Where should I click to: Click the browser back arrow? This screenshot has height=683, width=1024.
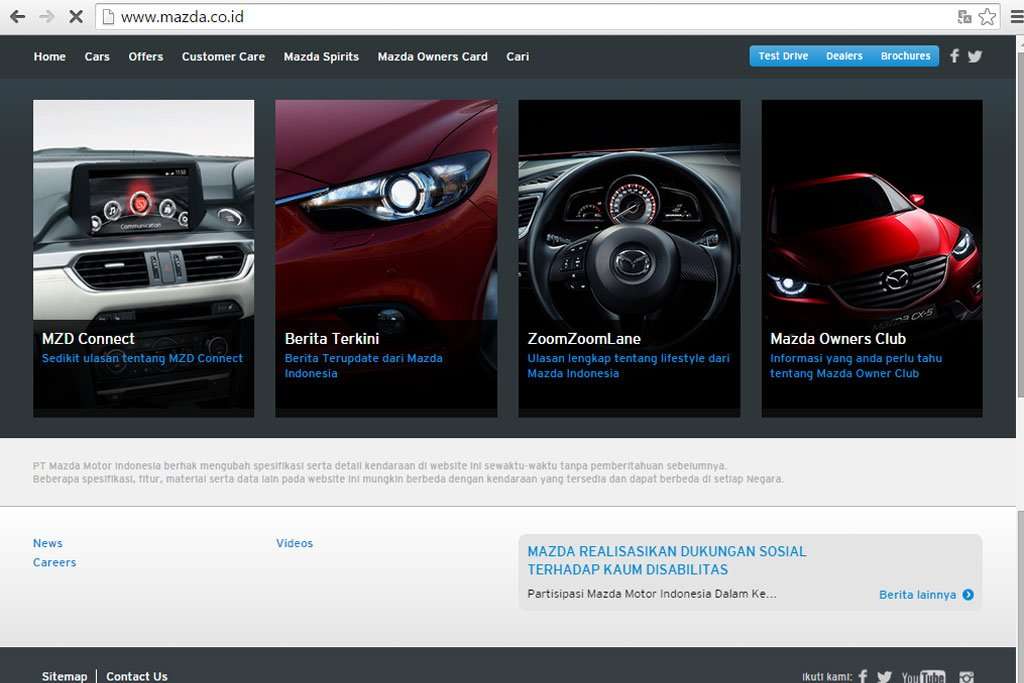pyautogui.click(x=18, y=16)
